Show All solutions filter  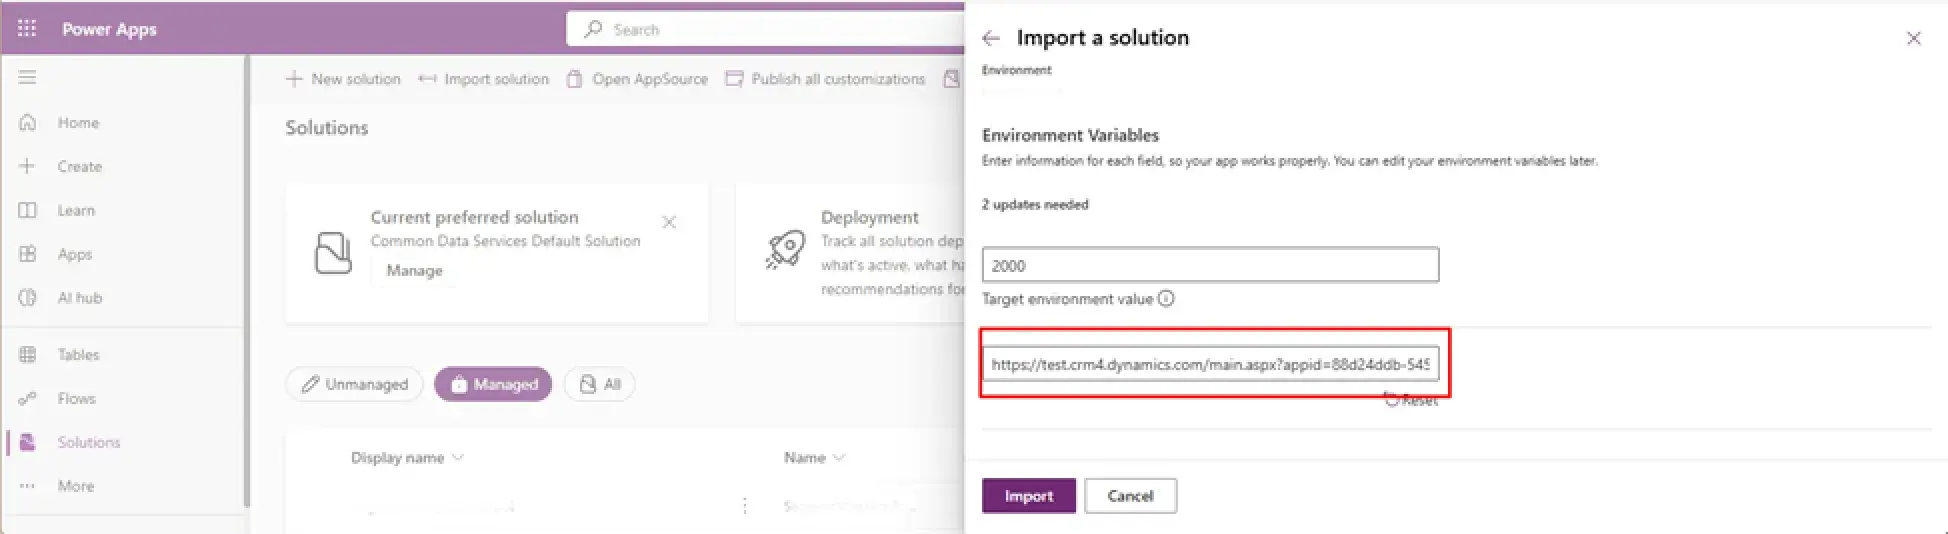[x=599, y=384]
